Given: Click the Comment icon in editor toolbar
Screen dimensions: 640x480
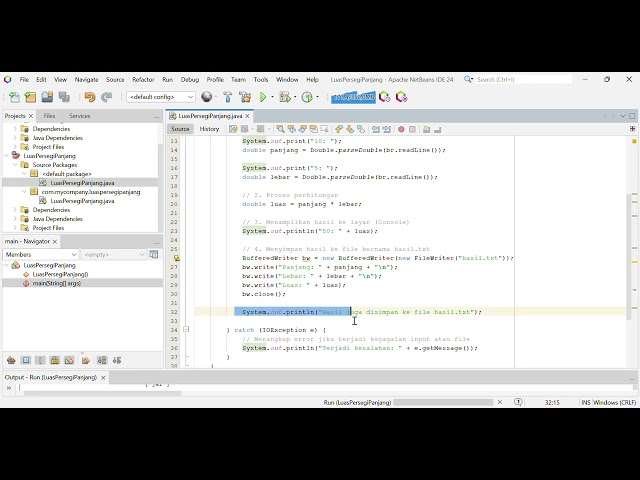Looking at the screenshot, I should point(427,129).
